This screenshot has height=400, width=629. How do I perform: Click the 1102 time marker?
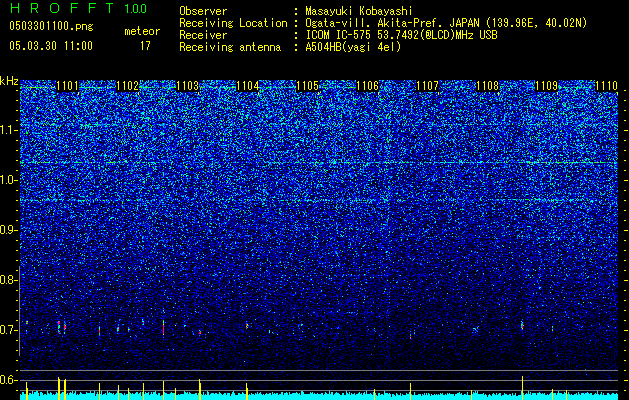point(127,86)
